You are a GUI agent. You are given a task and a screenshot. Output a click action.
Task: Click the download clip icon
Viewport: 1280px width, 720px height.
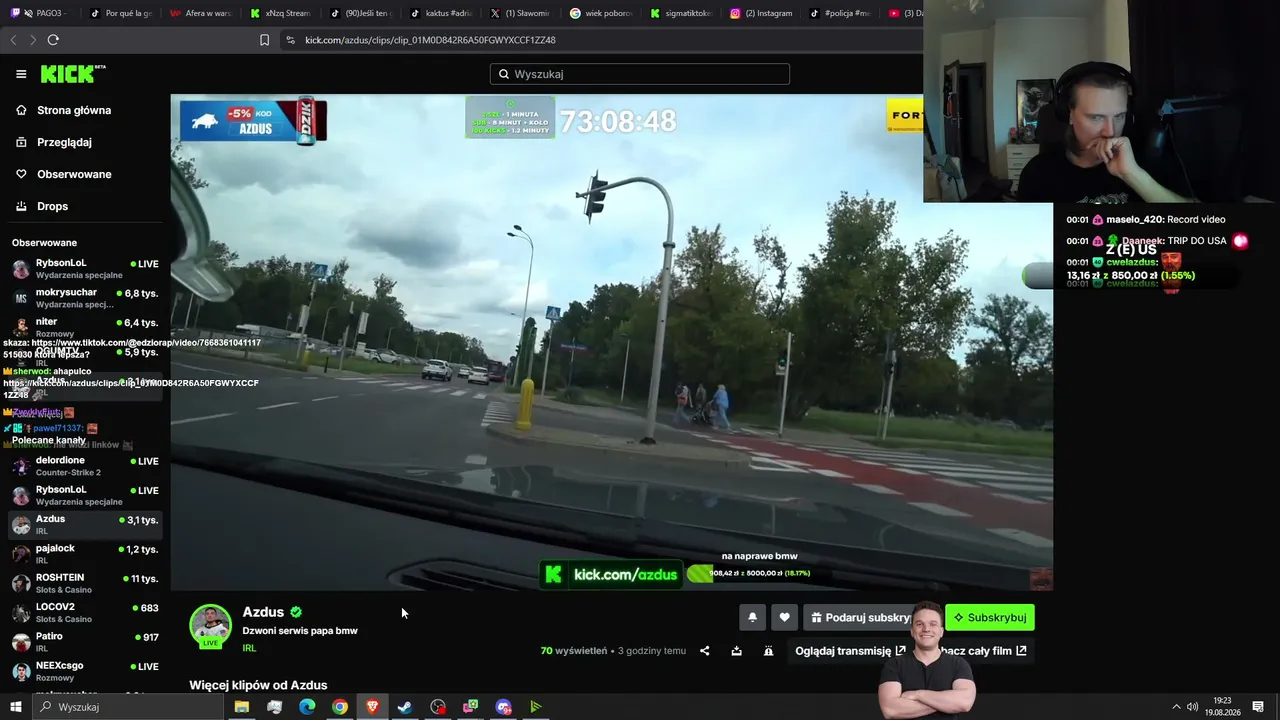coord(737,651)
